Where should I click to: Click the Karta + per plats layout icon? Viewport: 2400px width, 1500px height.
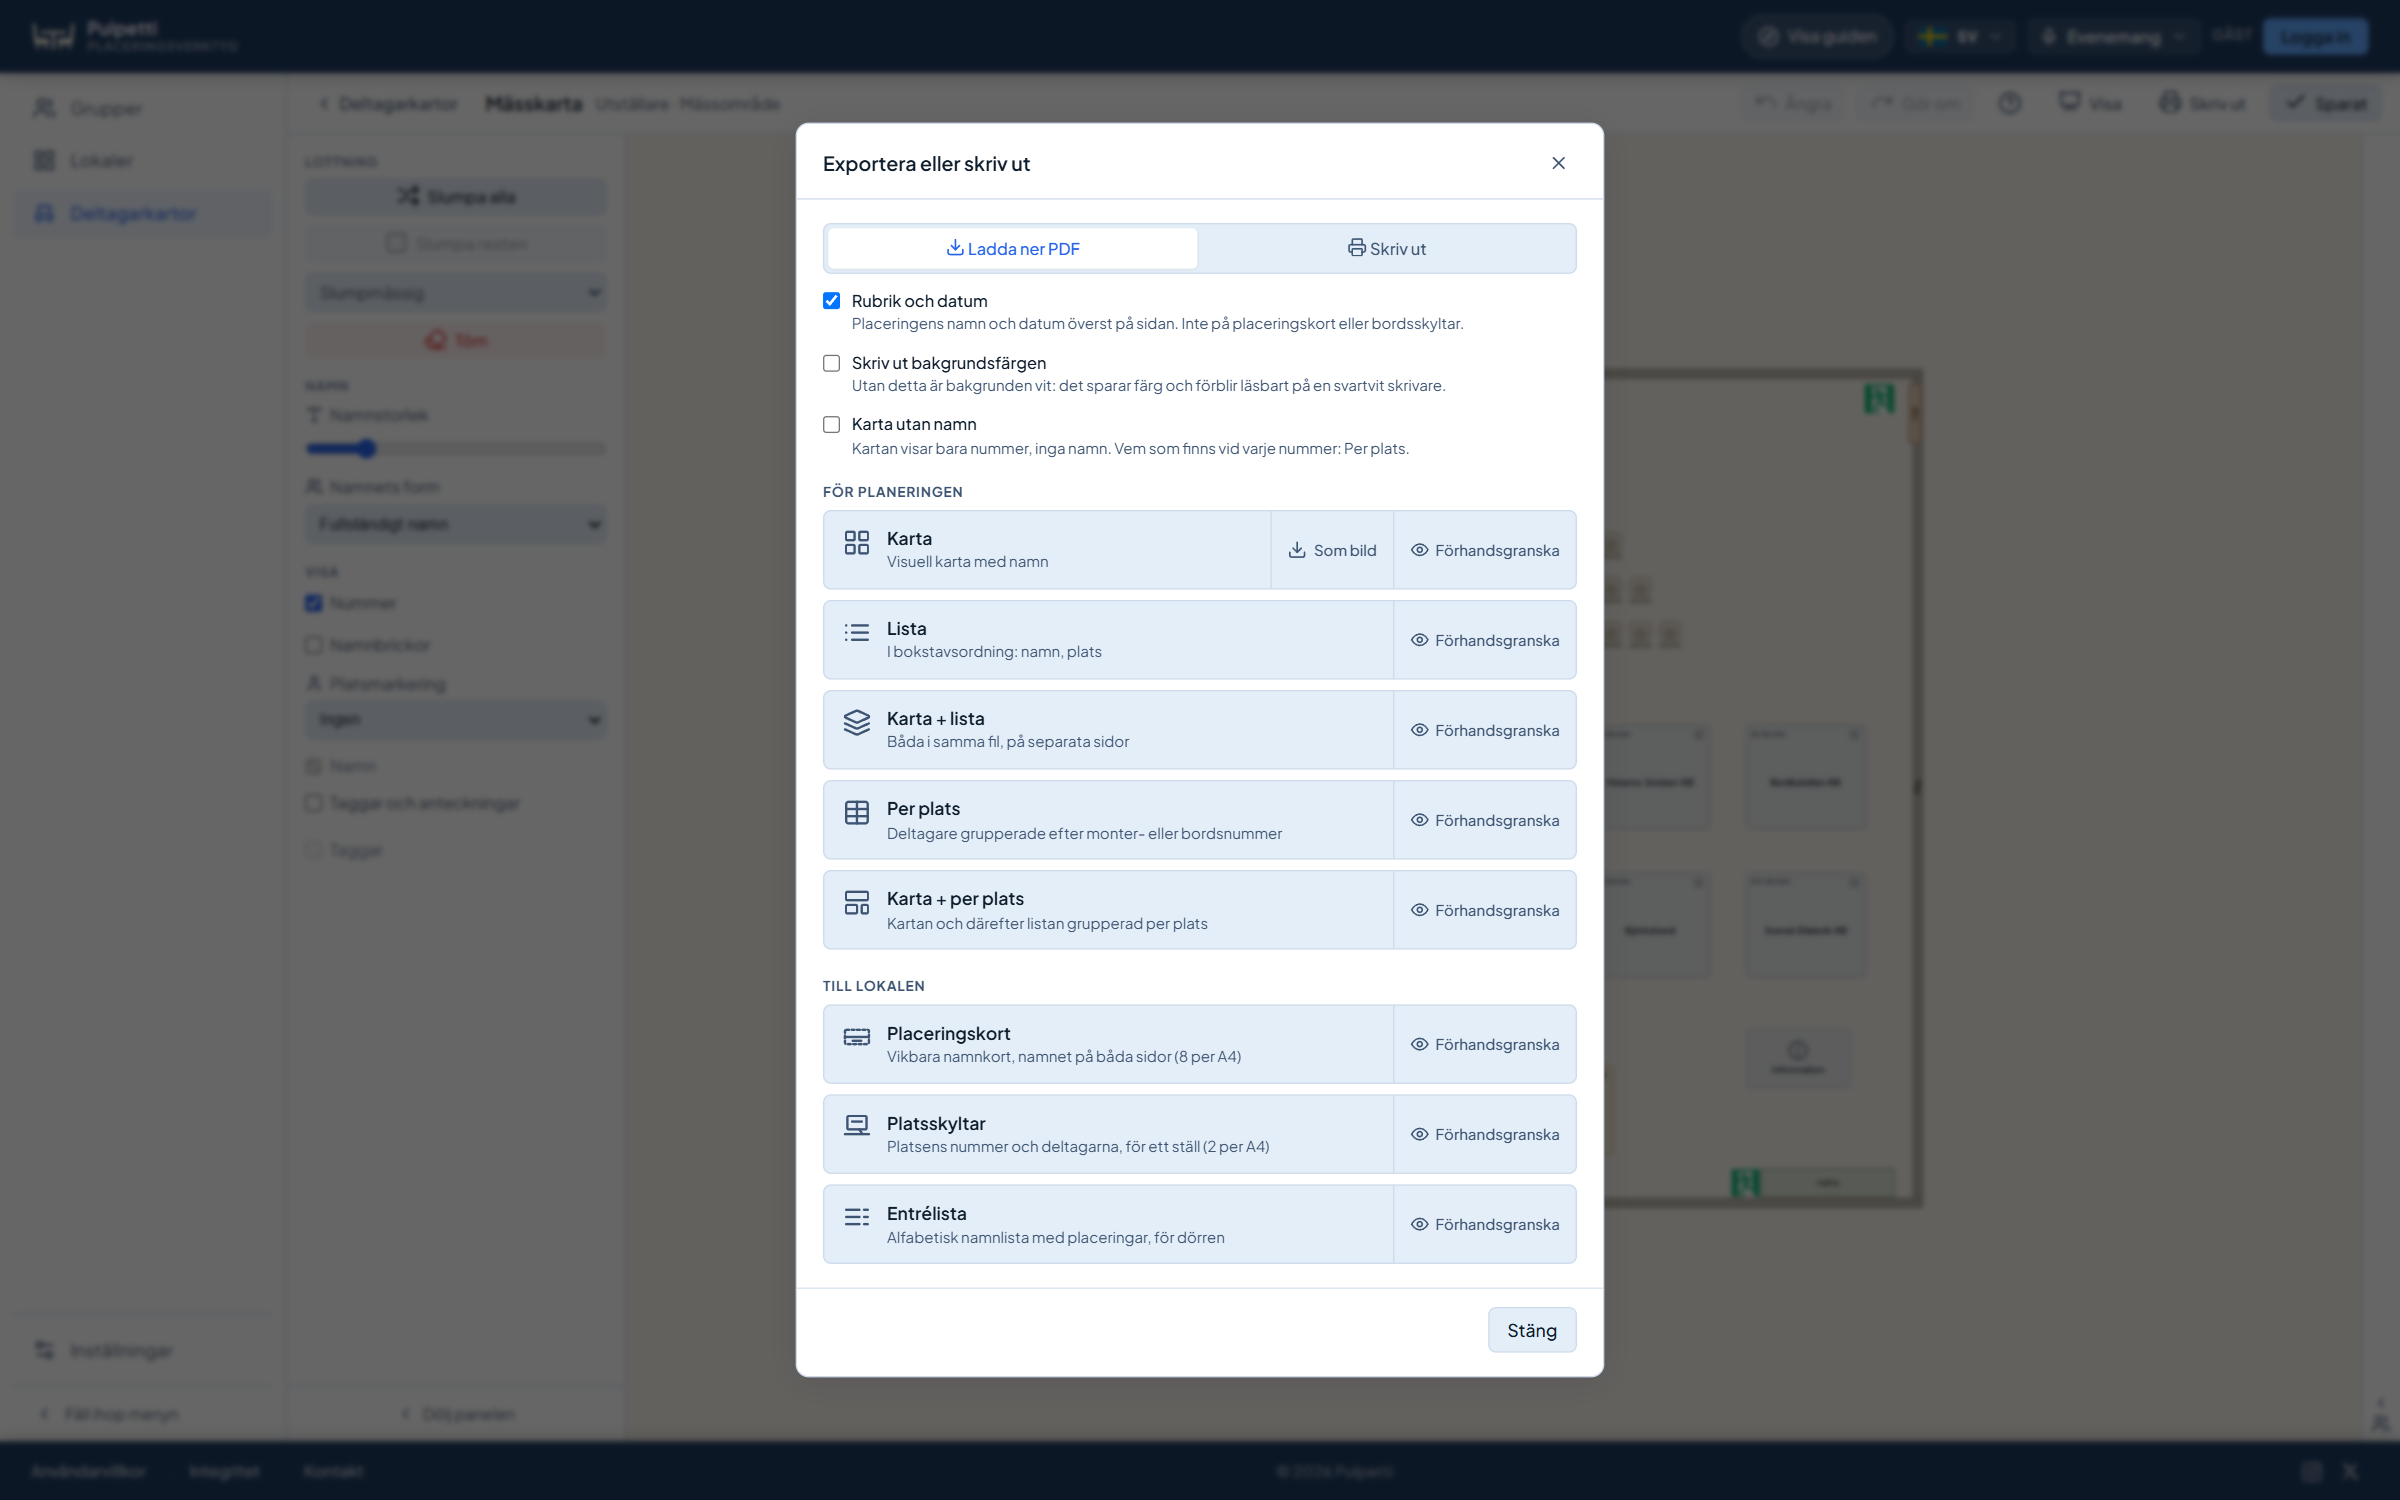[857, 903]
